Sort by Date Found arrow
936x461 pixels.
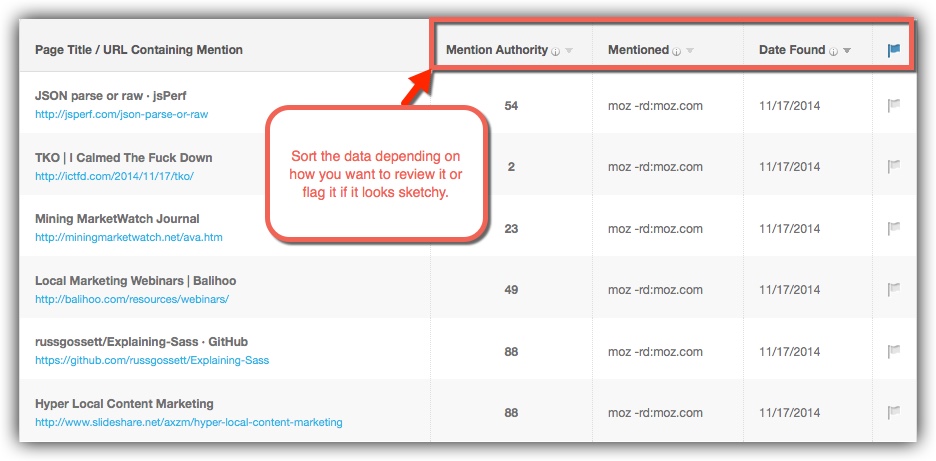pyautogui.click(x=847, y=51)
